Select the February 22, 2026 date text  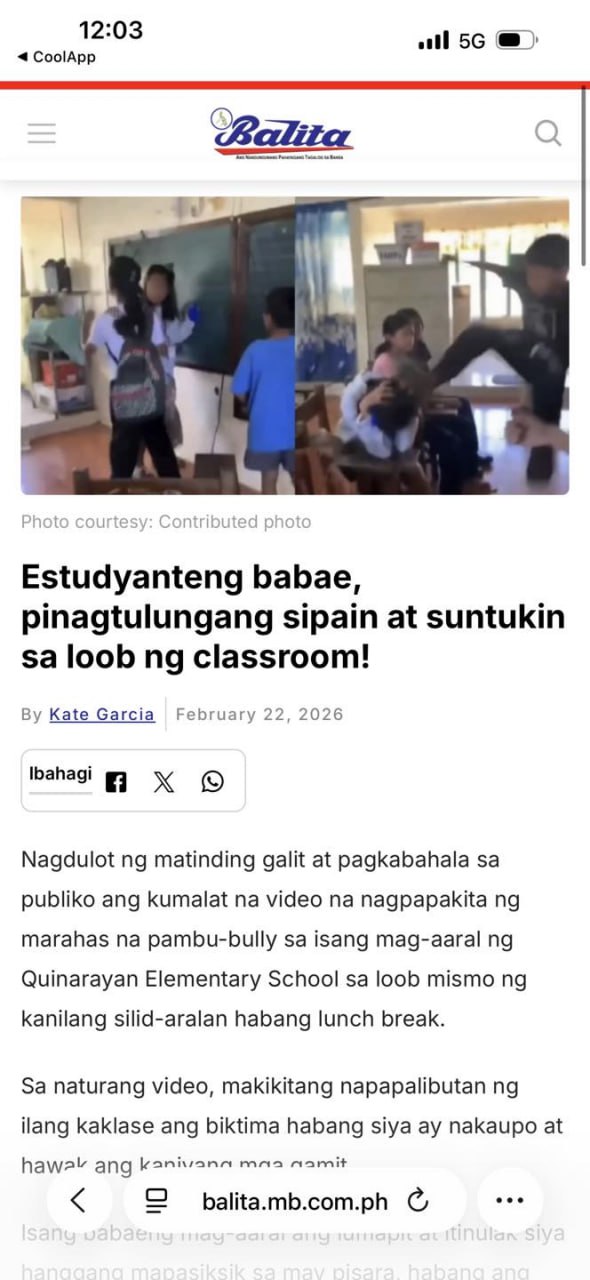coord(259,714)
